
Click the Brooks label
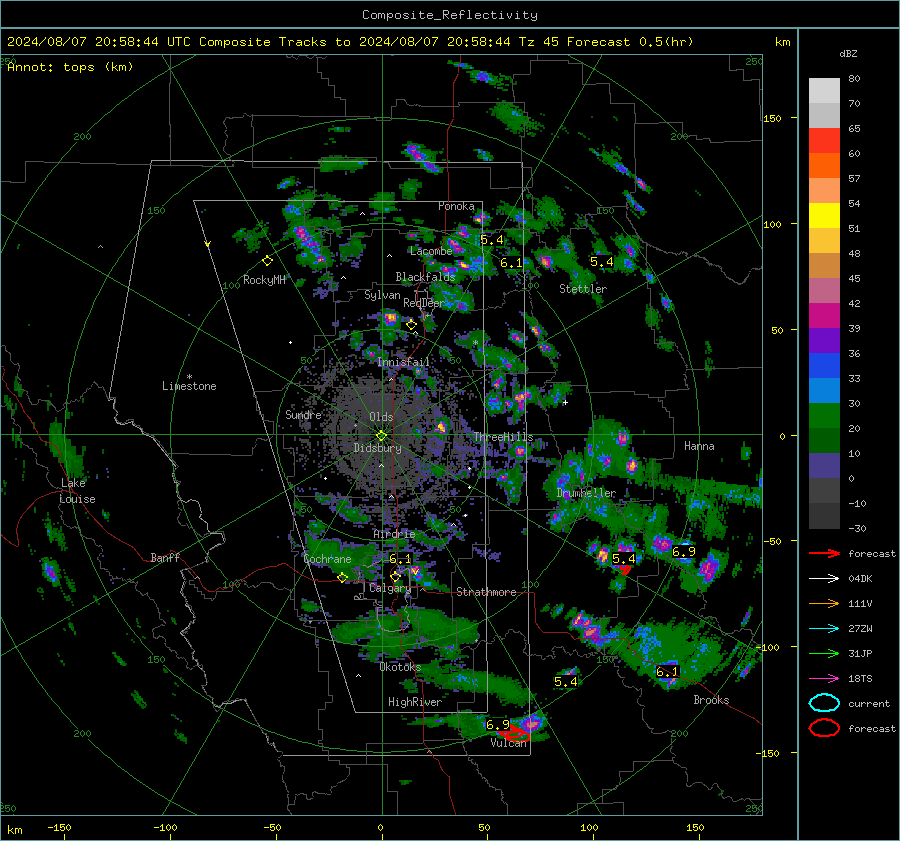coord(711,700)
